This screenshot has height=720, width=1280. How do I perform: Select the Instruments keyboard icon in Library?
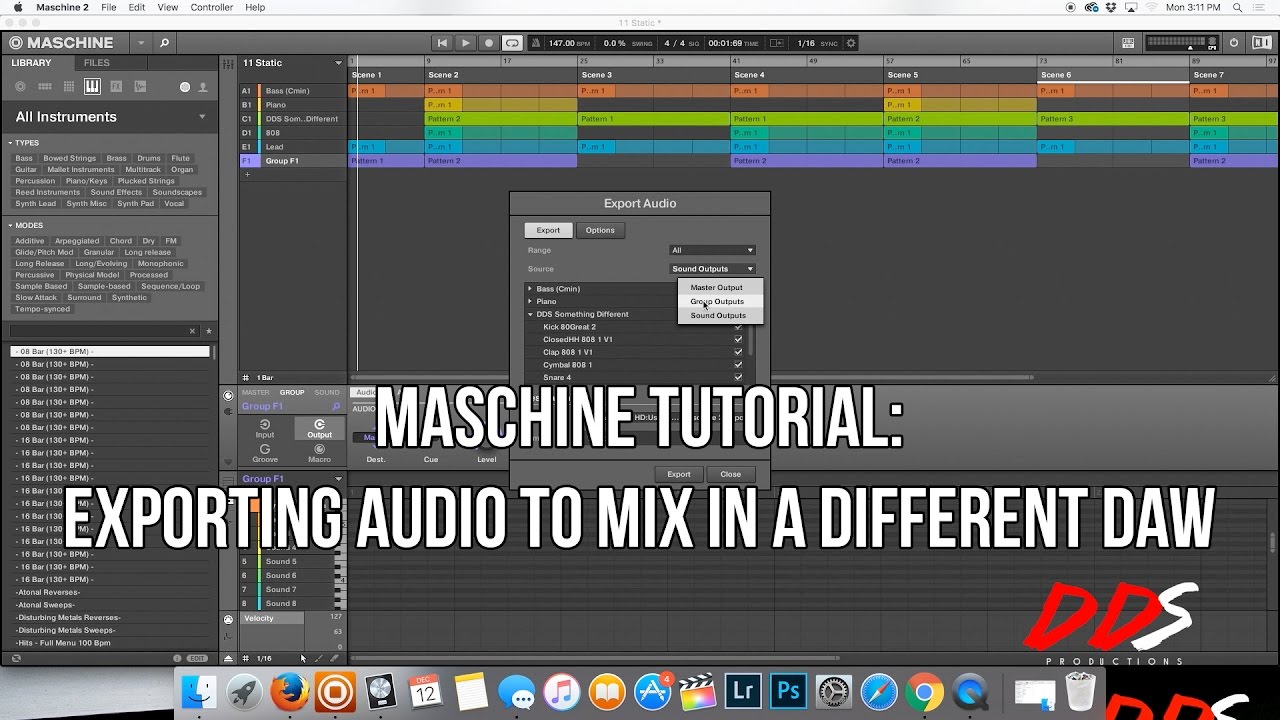(92, 87)
